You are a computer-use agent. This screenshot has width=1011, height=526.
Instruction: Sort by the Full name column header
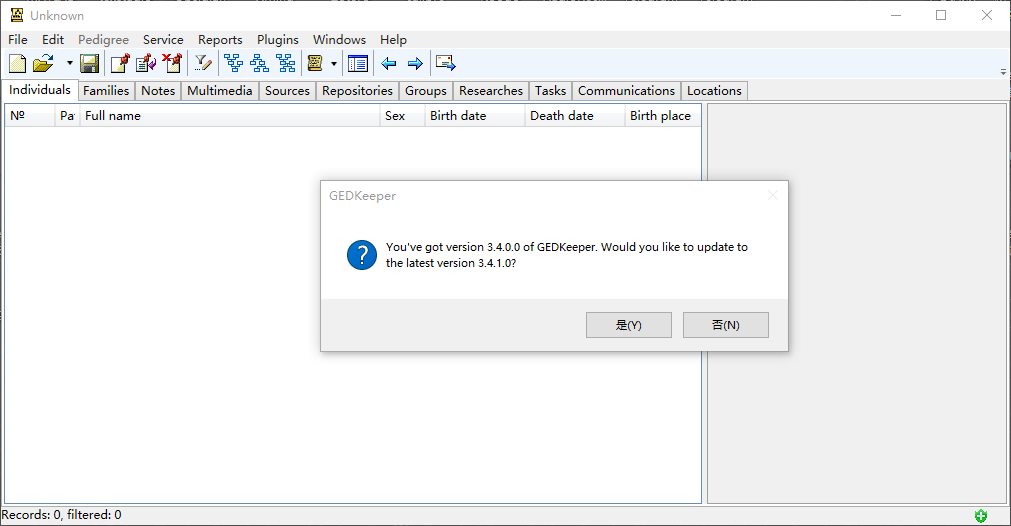[x=230, y=116]
